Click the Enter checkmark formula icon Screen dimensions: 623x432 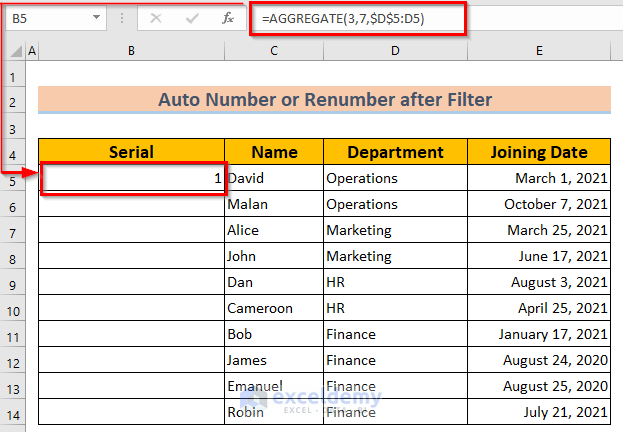(x=192, y=18)
